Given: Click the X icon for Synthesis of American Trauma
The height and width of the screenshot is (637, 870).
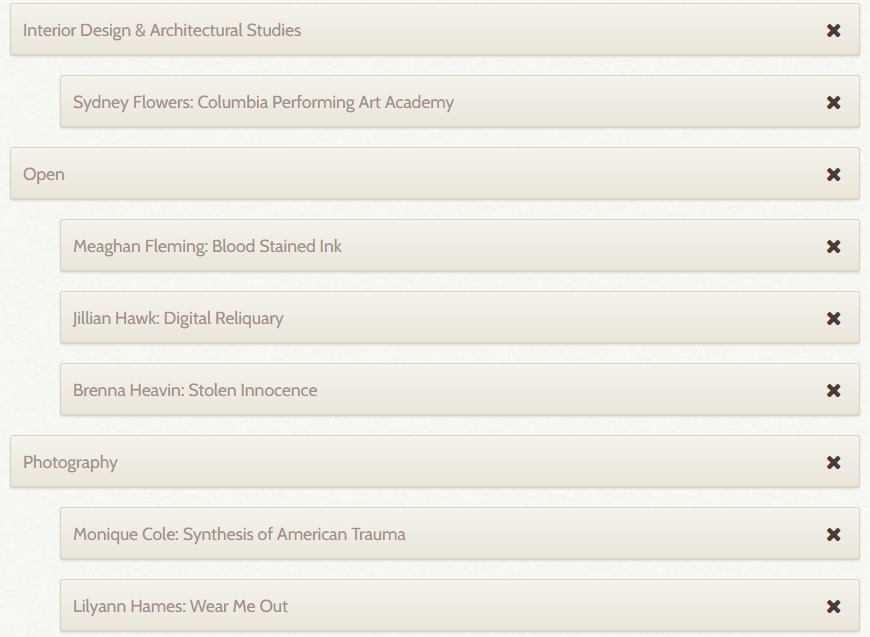Looking at the screenshot, I should tap(833, 535).
